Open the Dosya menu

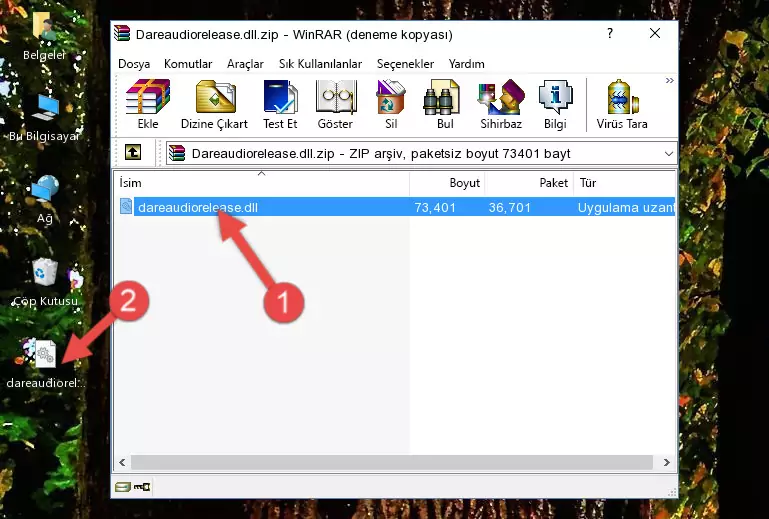point(134,64)
